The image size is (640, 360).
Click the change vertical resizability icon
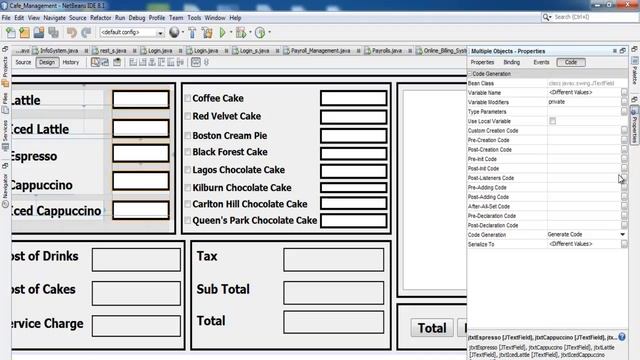click(x=207, y=62)
